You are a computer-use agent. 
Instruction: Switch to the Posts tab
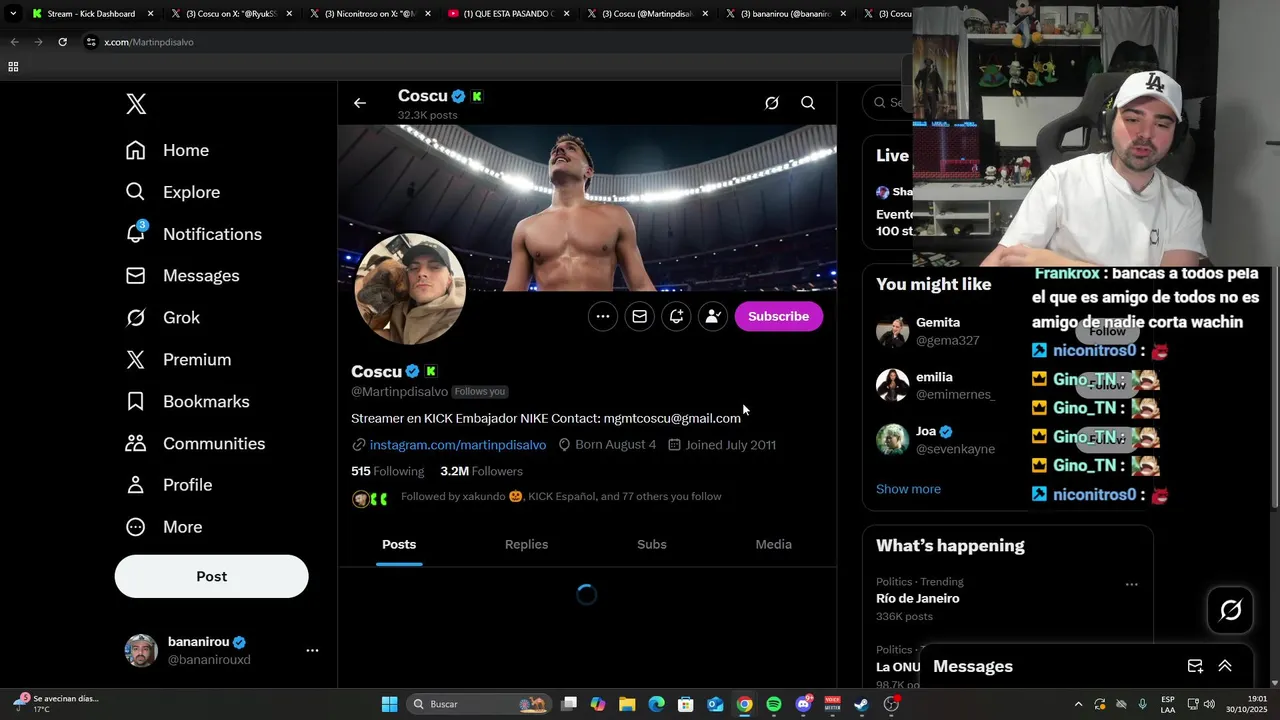pyautogui.click(x=399, y=544)
